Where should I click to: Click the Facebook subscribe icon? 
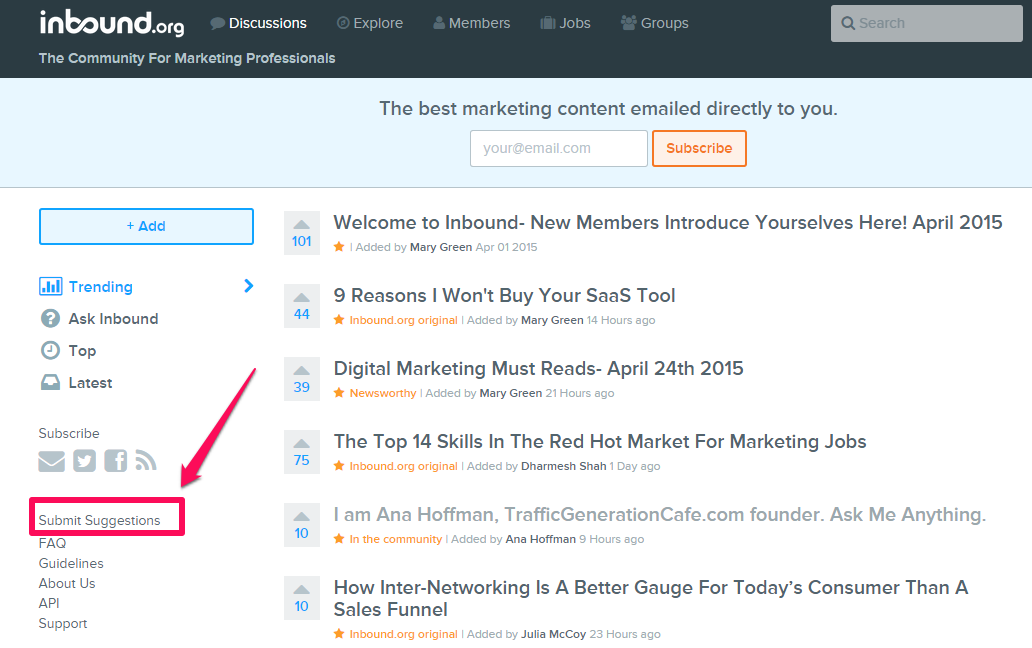(x=116, y=461)
